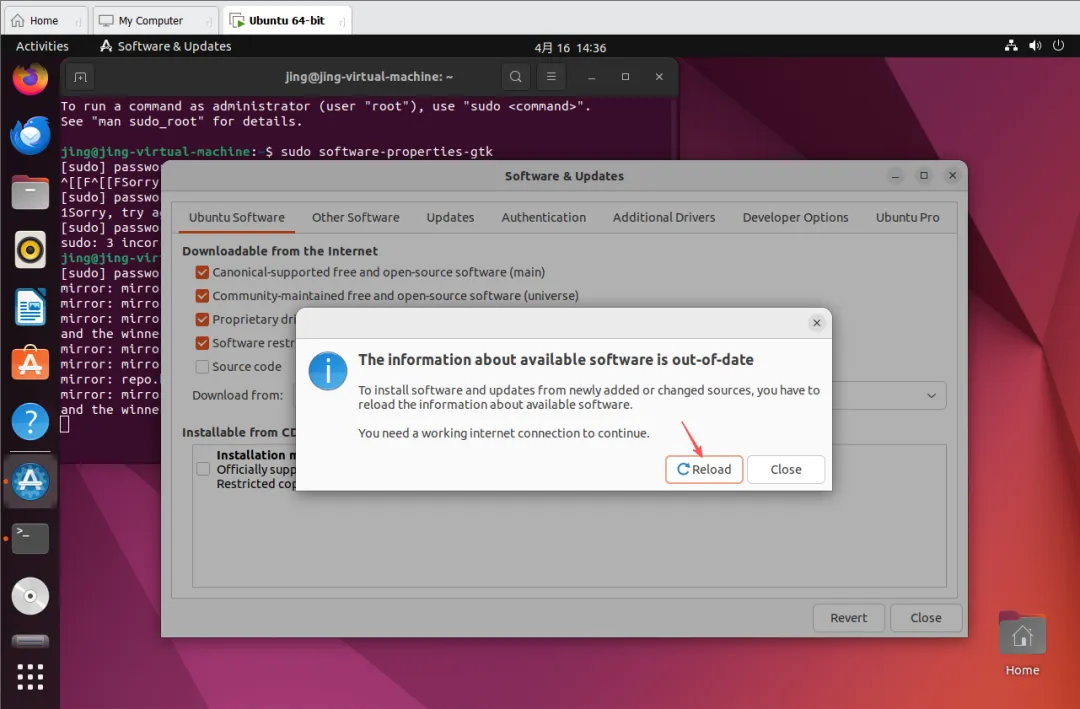Screen dimensions: 1080x709
Task: Select the Ubuntu 64-bit VMware tab
Action: coord(287,21)
